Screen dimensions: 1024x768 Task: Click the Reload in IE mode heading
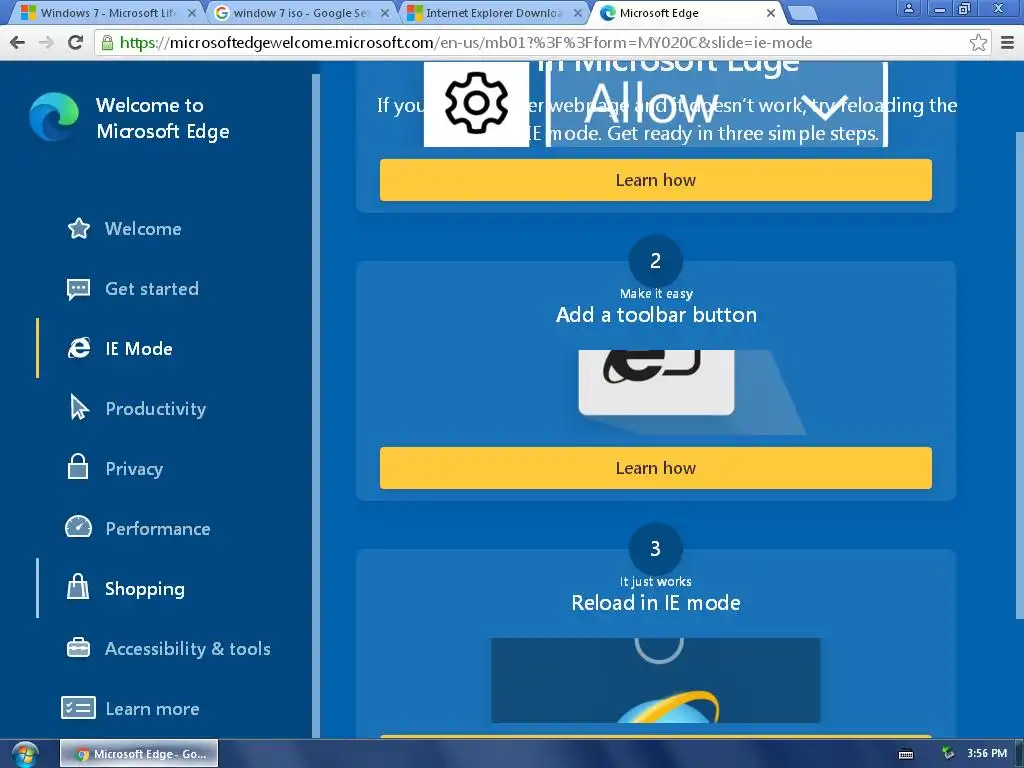(x=656, y=602)
